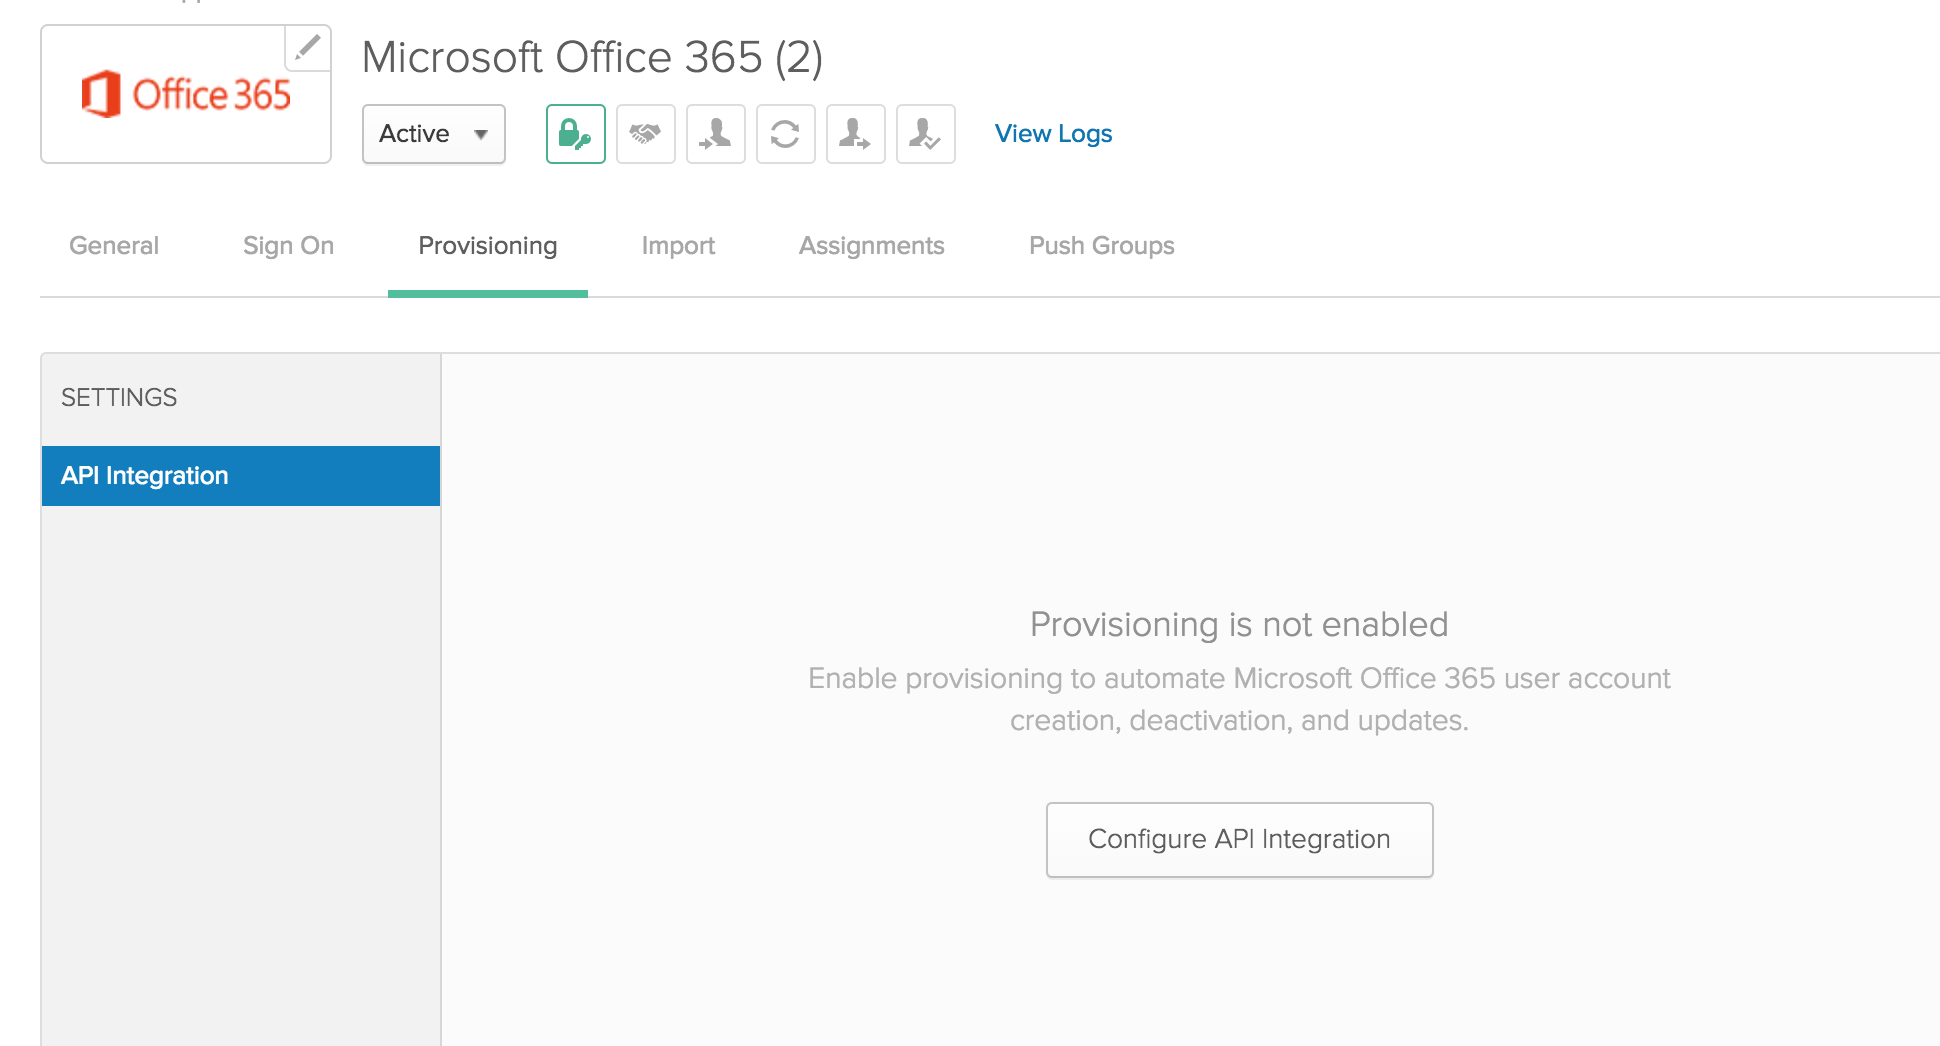Click the Provisioning is not enabled heading
The image size is (1940, 1046).
(x=1239, y=625)
